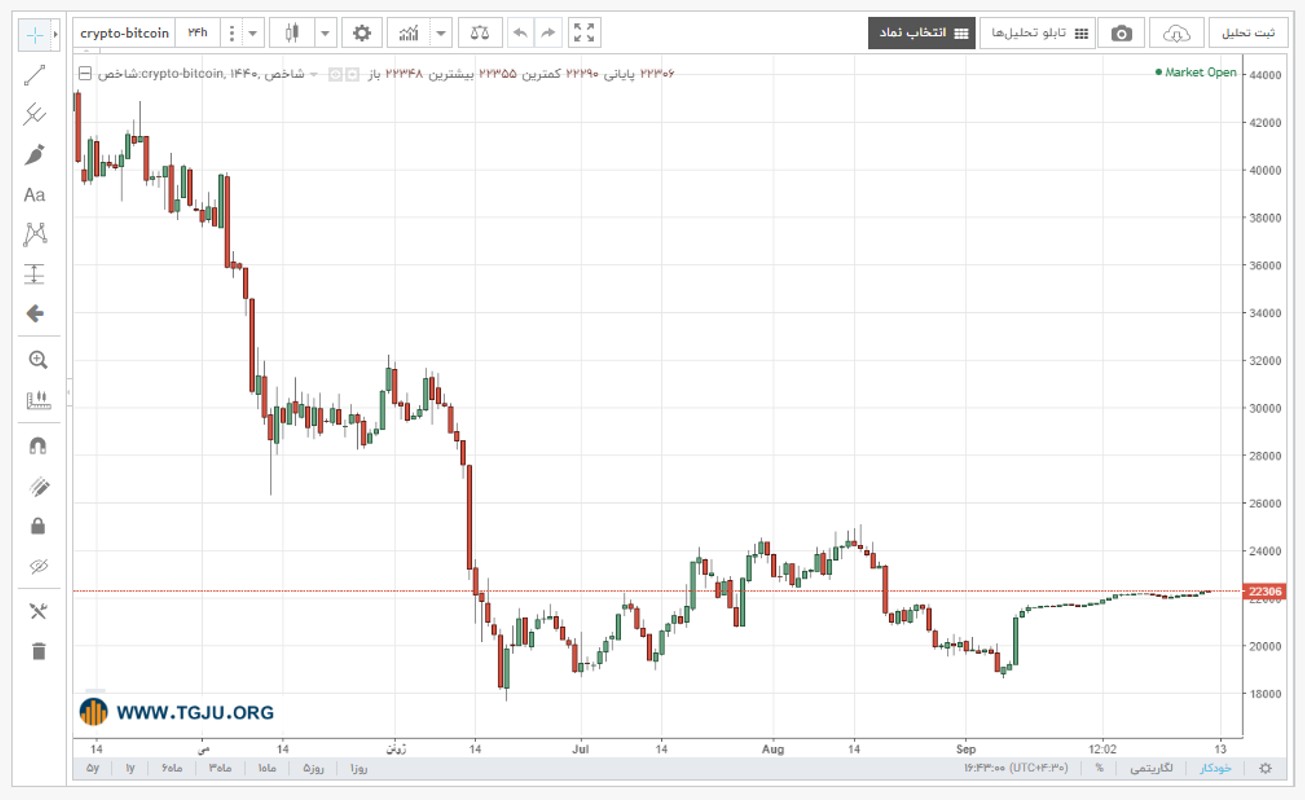Open the tools wrench-and-screwdriver icon
Image resolution: width=1305 pixels, height=800 pixels.
[x=38, y=611]
